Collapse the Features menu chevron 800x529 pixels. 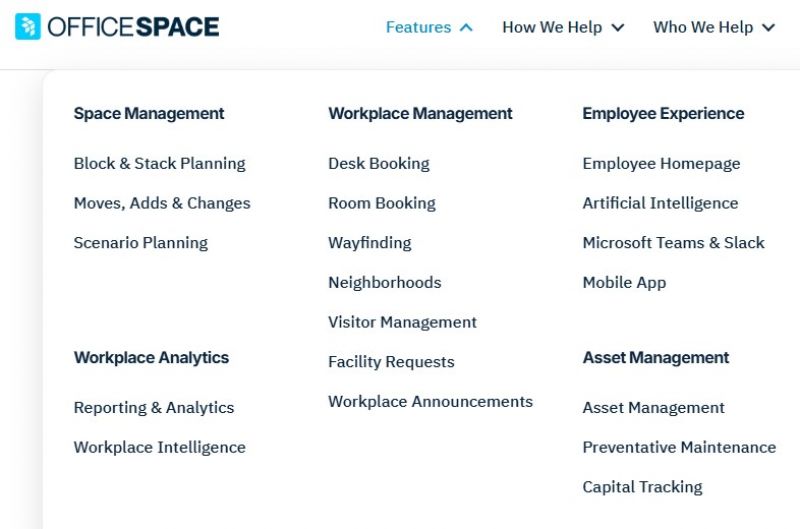[466, 28]
